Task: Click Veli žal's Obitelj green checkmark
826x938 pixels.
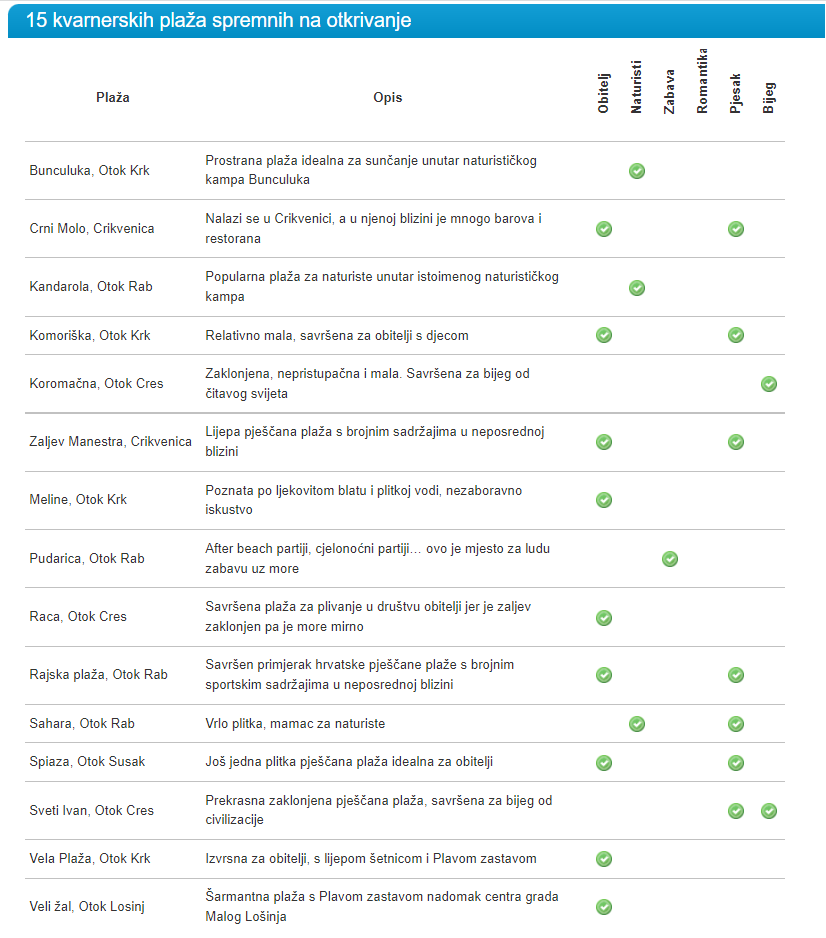Action: (604, 907)
